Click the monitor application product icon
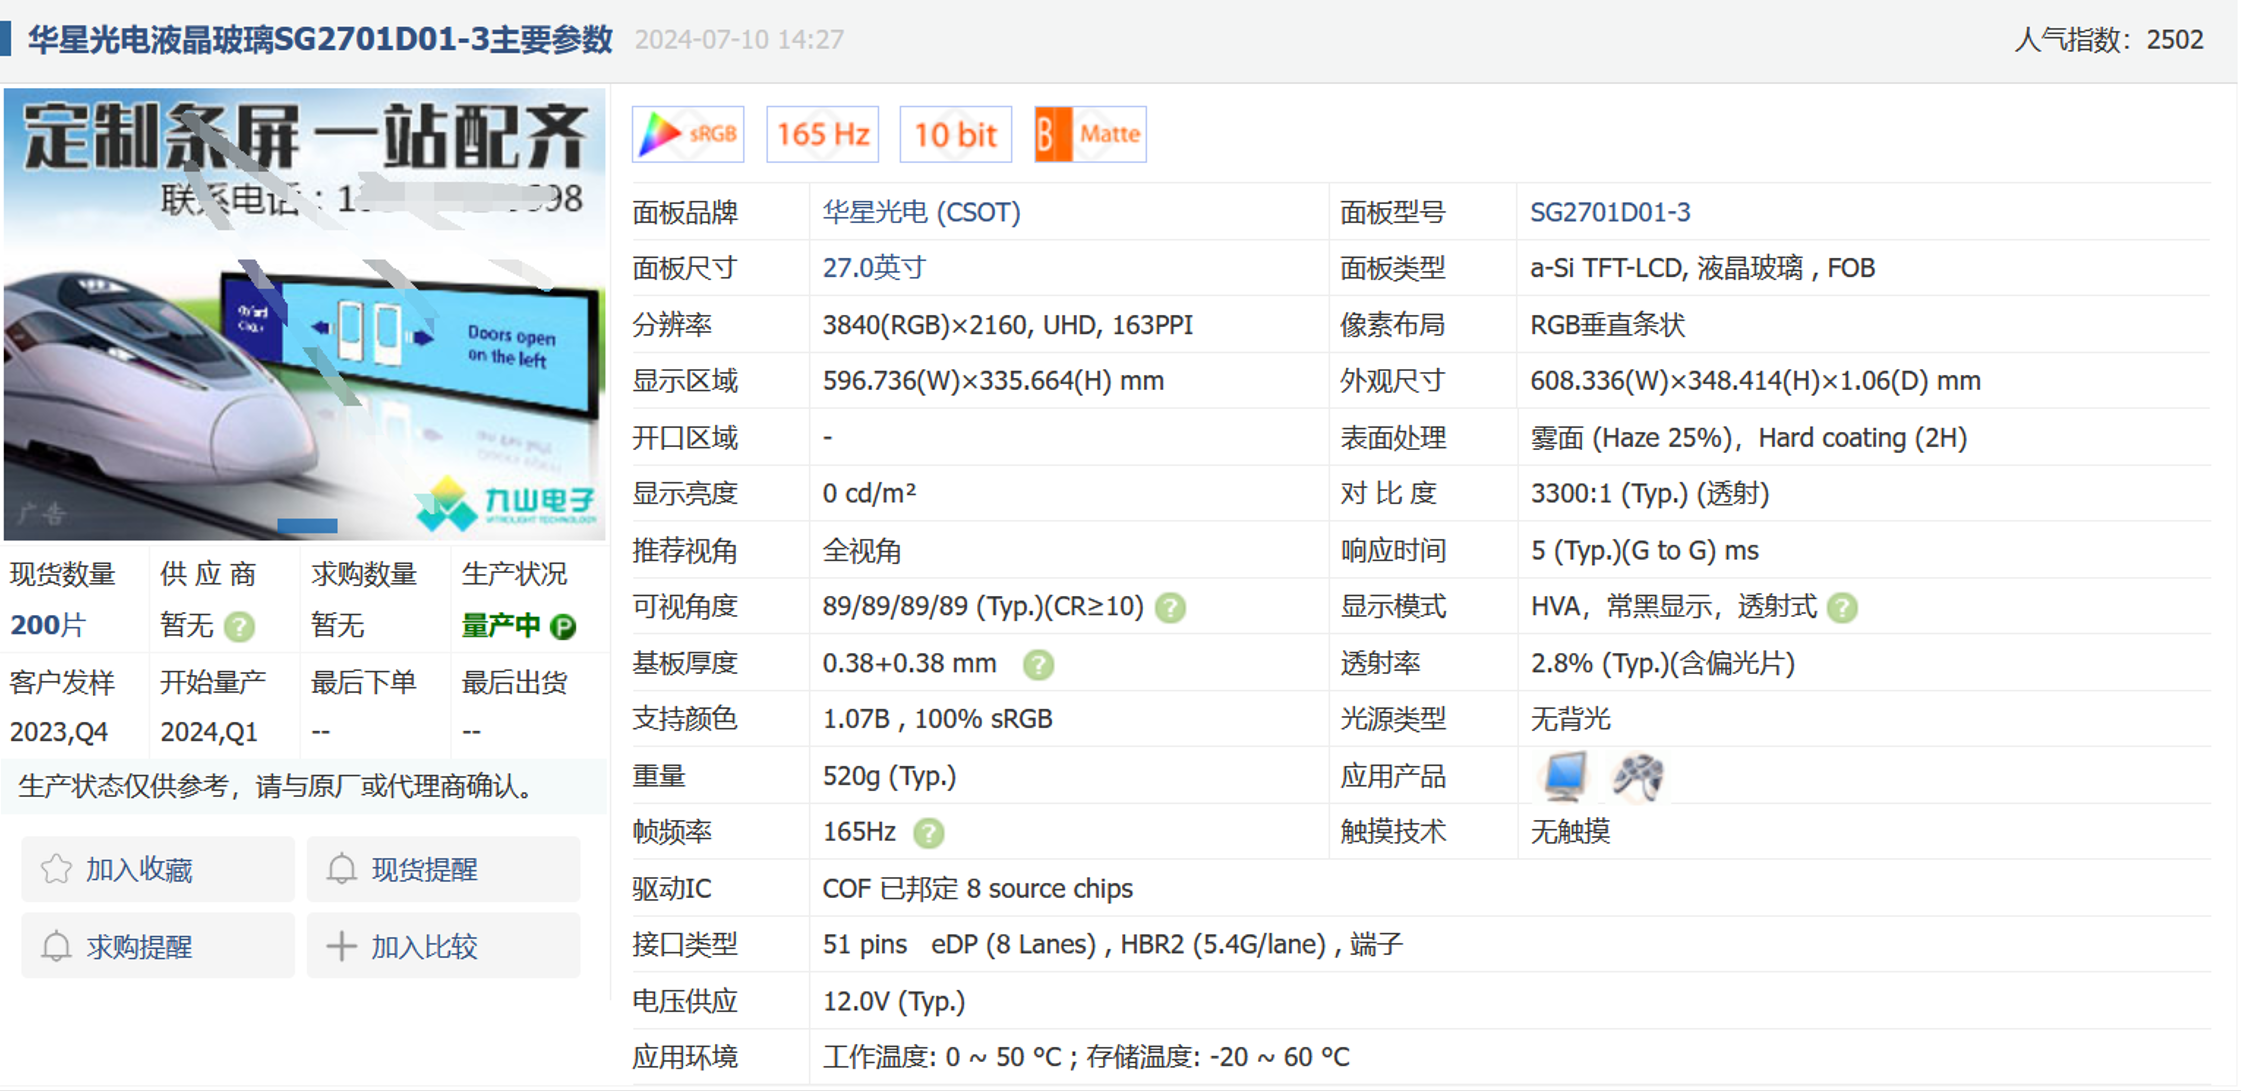 tap(1564, 776)
